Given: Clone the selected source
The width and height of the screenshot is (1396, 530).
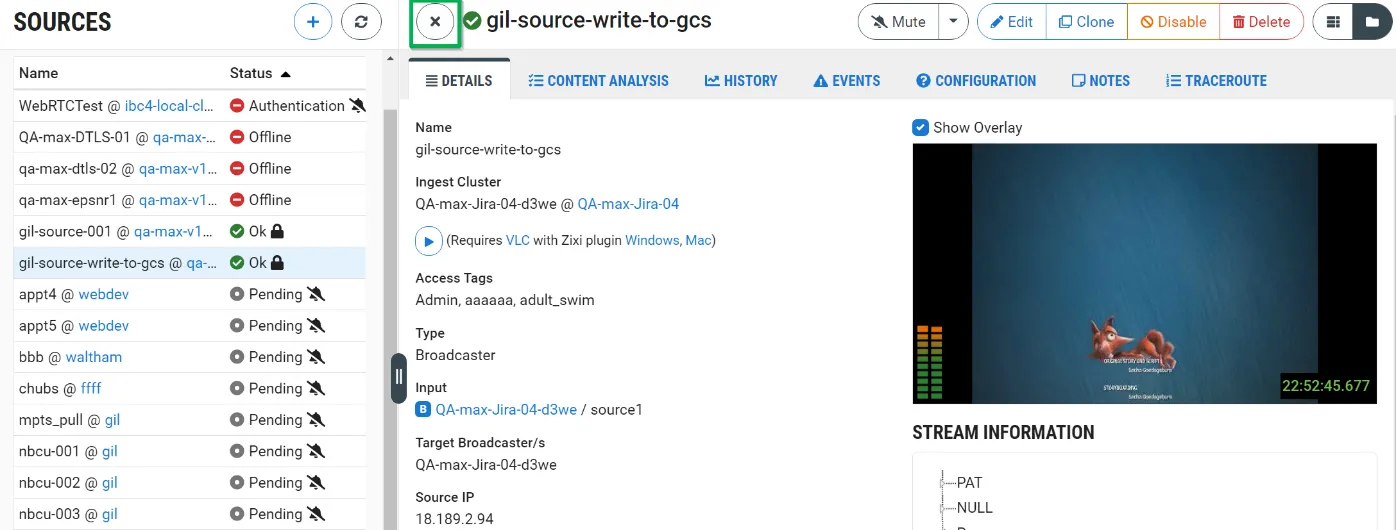Looking at the screenshot, I should (x=1087, y=22).
